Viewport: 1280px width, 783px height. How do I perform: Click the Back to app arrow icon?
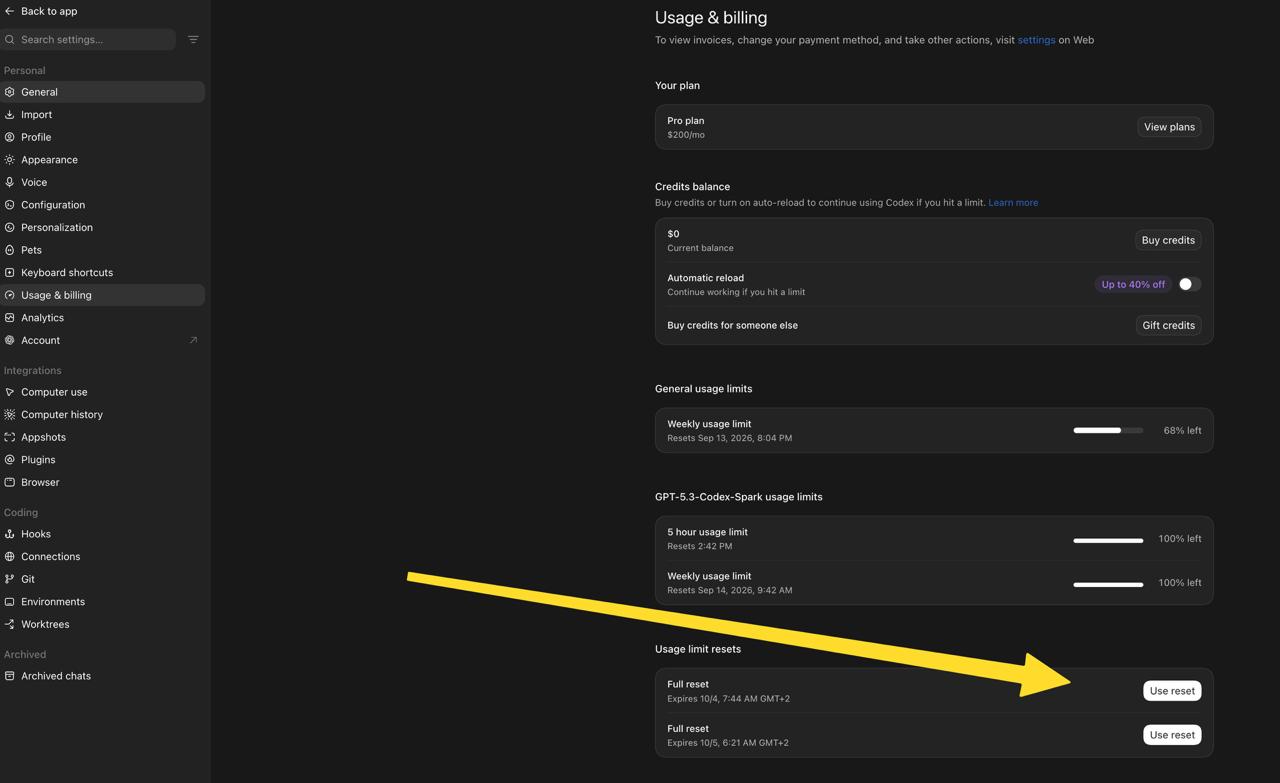coord(9,11)
